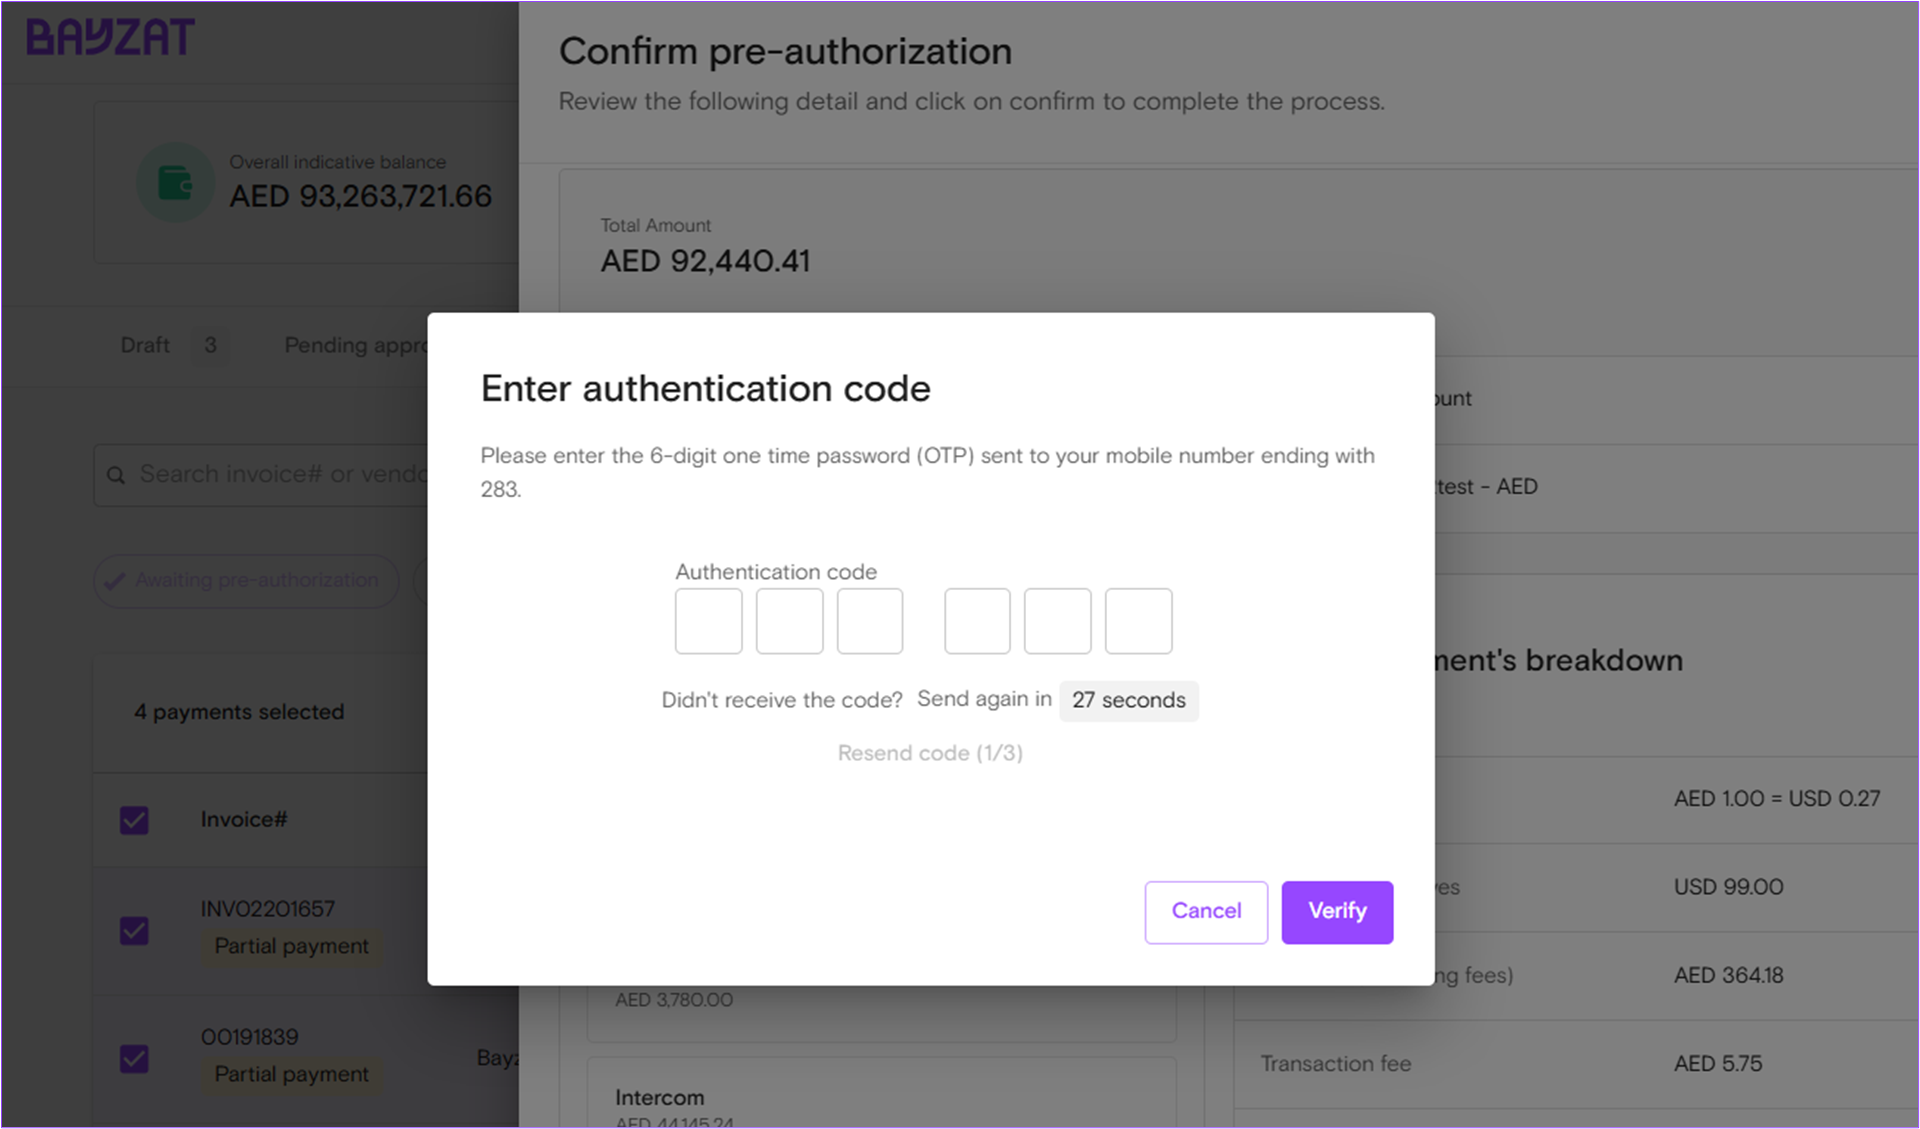
Task: Click the fifth authentication code box
Action: (1057, 621)
